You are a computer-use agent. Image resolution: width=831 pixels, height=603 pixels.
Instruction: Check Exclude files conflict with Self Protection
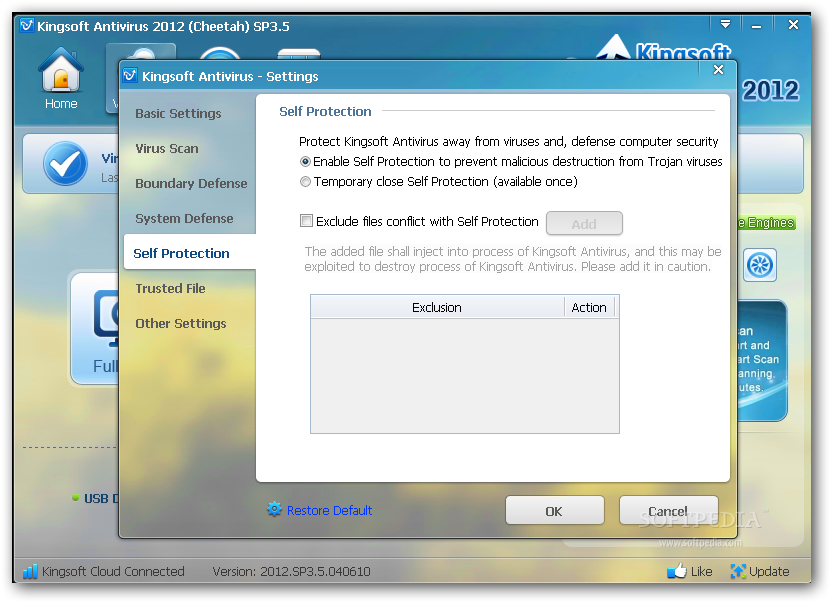(x=306, y=221)
